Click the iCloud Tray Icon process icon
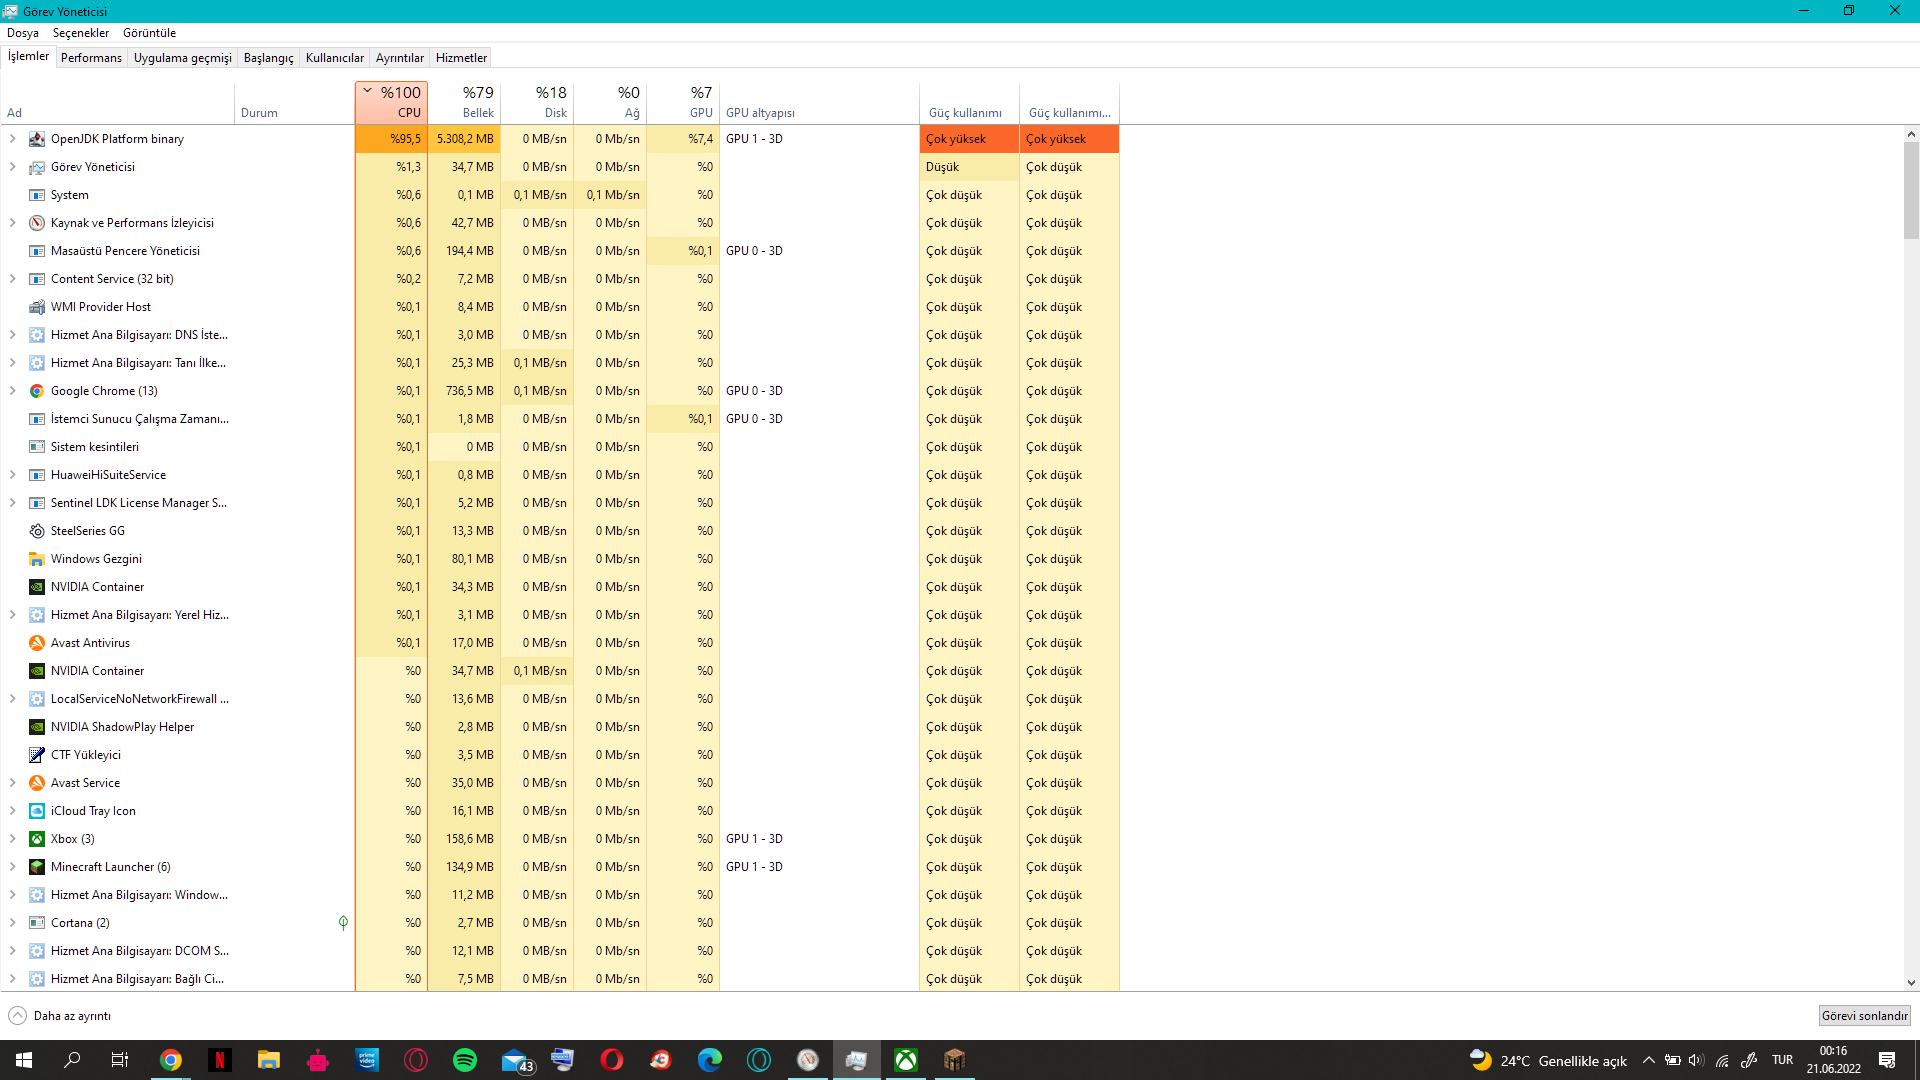The width and height of the screenshot is (1920, 1080). (37, 811)
